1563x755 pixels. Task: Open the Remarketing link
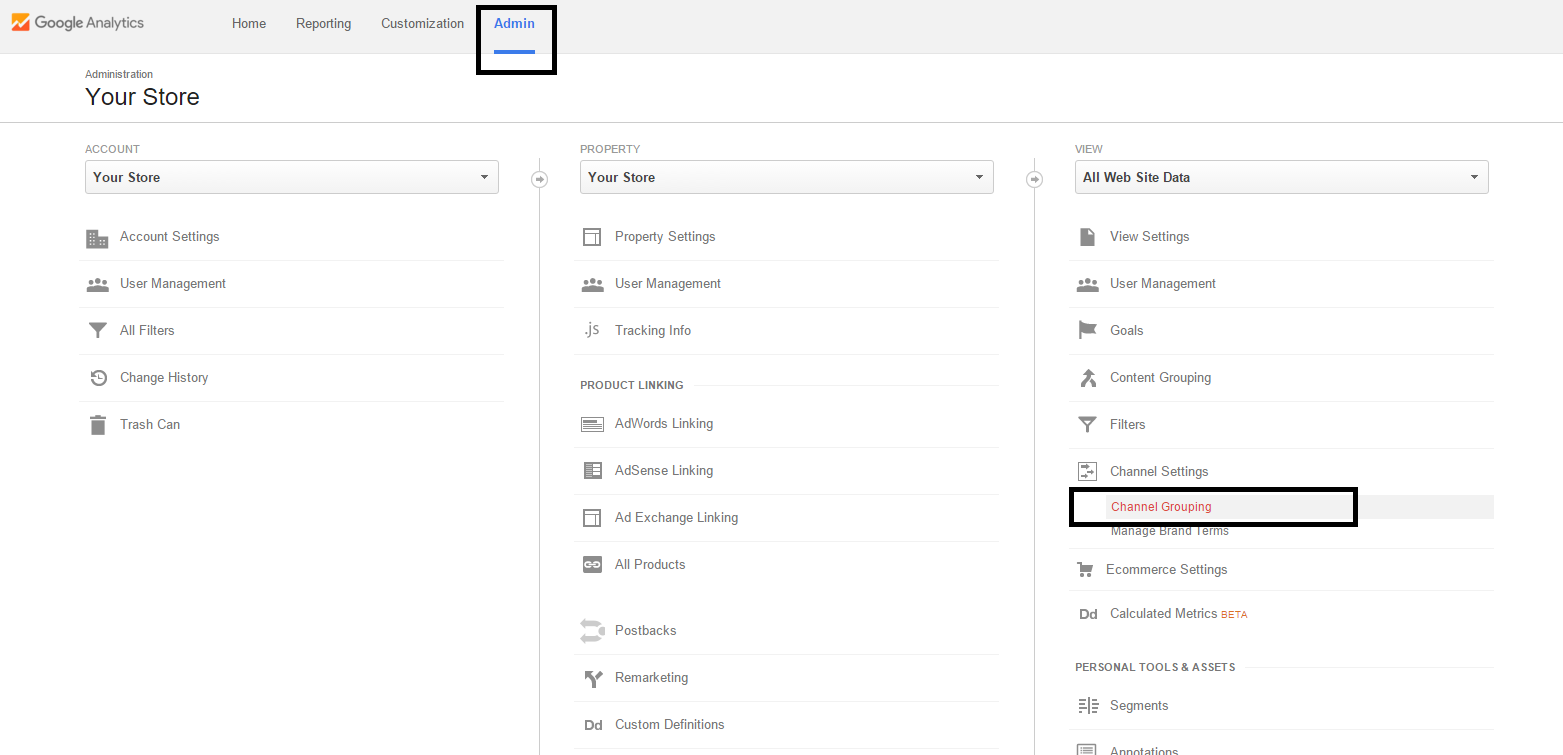pos(651,678)
